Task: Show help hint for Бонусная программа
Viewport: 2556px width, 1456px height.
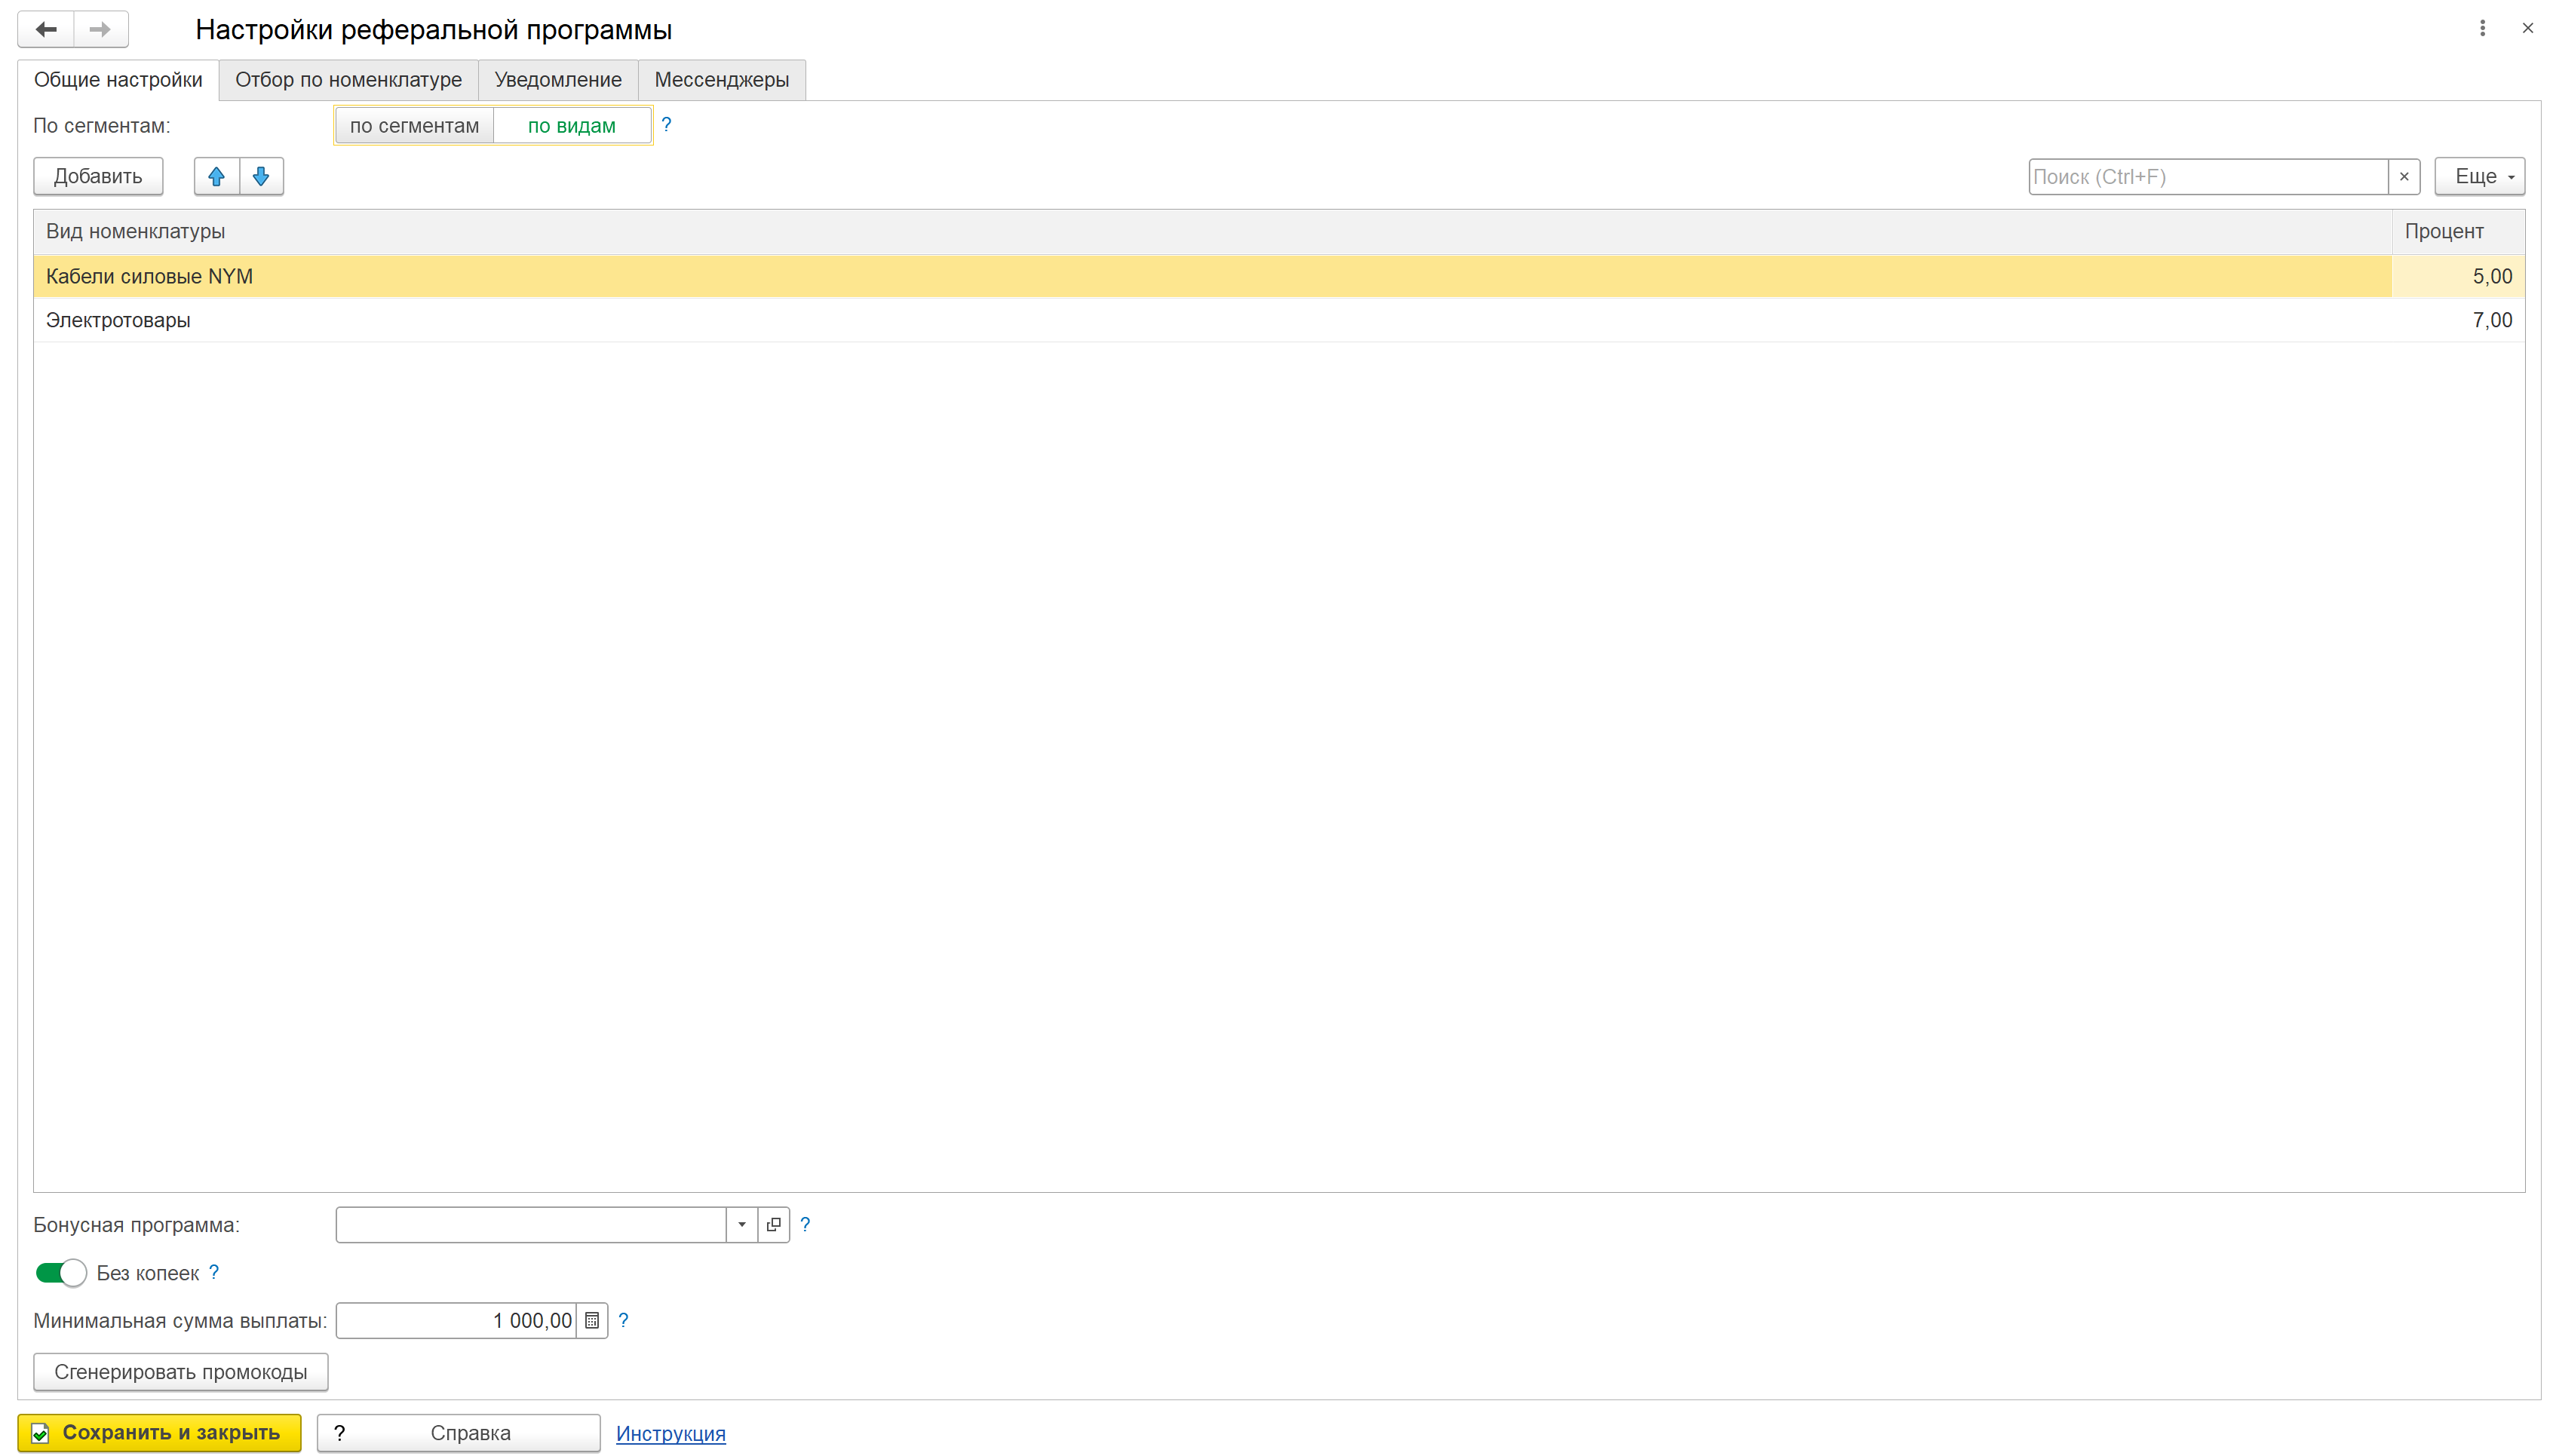Action: click(805, 1224)
